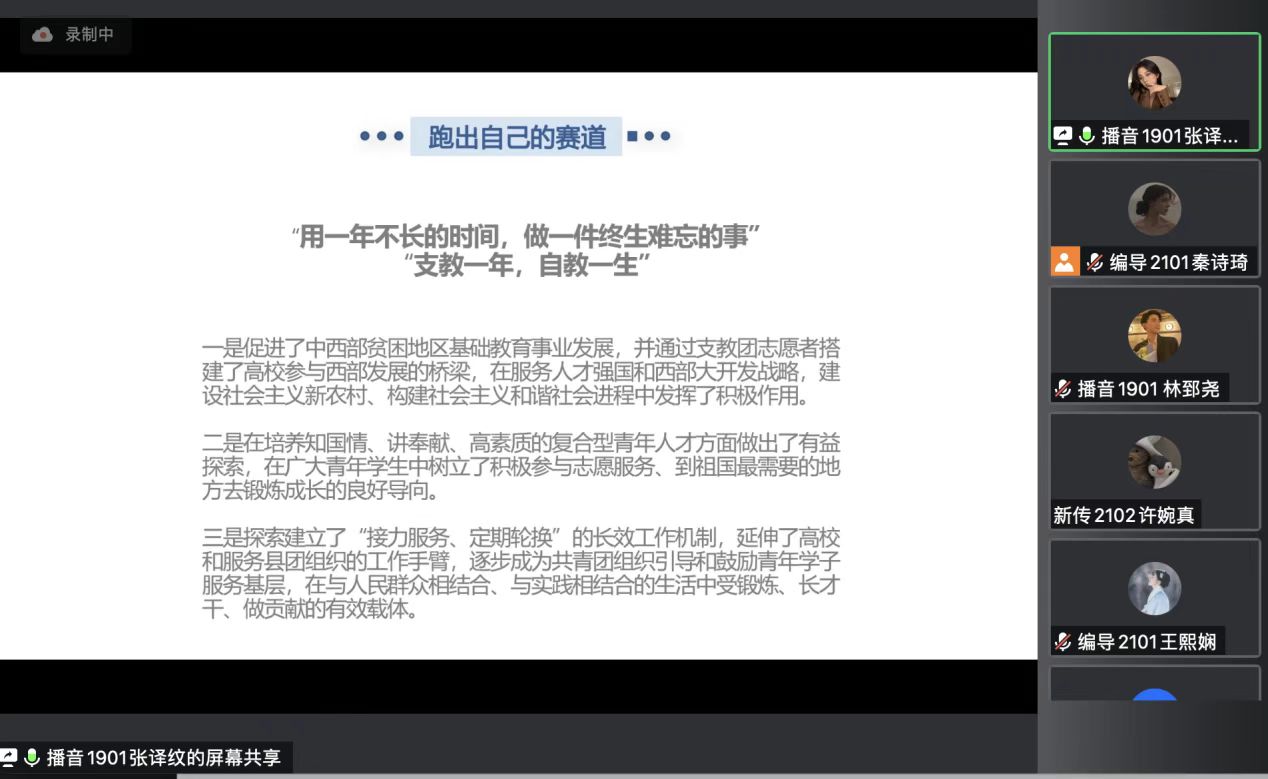
Task: Click screen-share icon in bottom sharing label
Action: coord(9,758)
